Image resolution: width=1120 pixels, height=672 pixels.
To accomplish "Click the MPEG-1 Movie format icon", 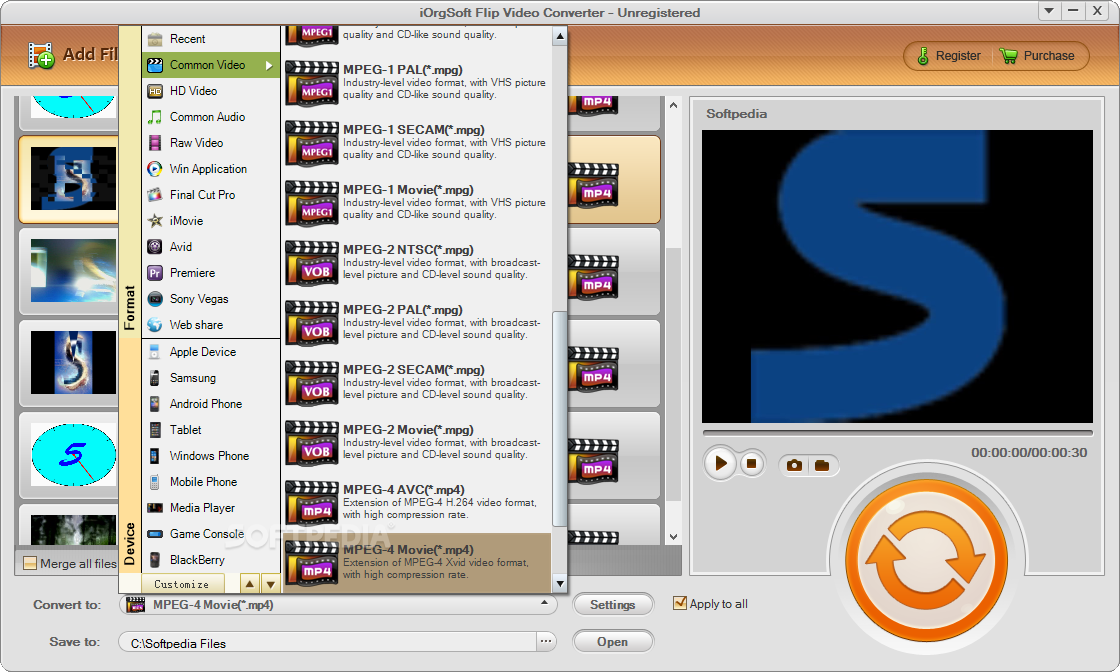I will pyautogui.click(x=311, y=204).
